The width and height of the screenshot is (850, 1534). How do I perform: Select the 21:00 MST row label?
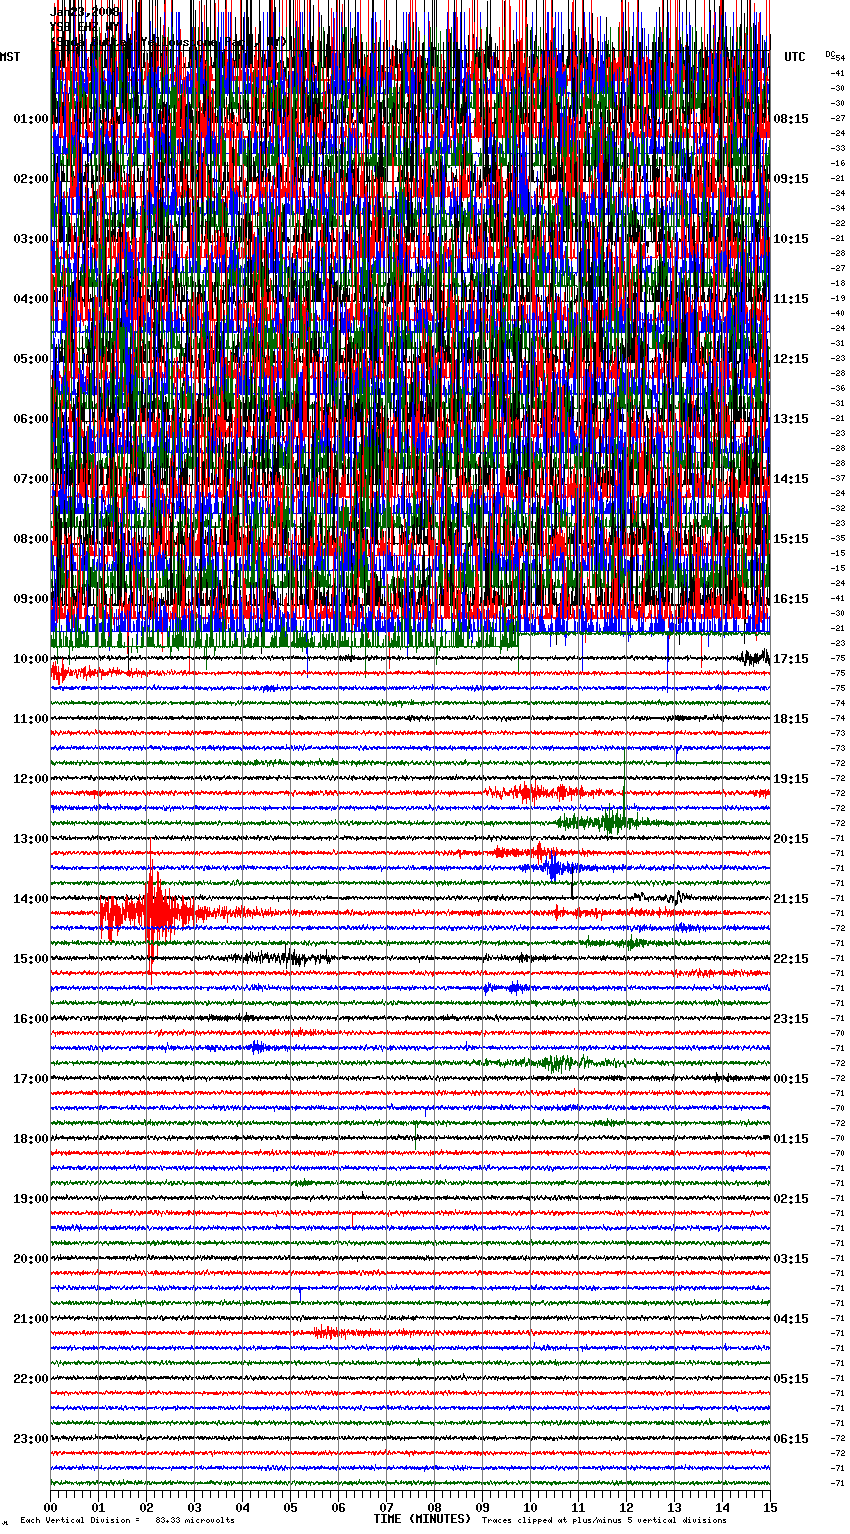pos(31,1319)
